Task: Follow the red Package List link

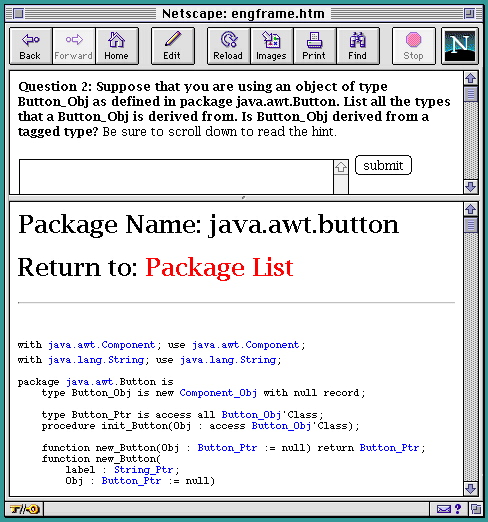Action: 219,267
